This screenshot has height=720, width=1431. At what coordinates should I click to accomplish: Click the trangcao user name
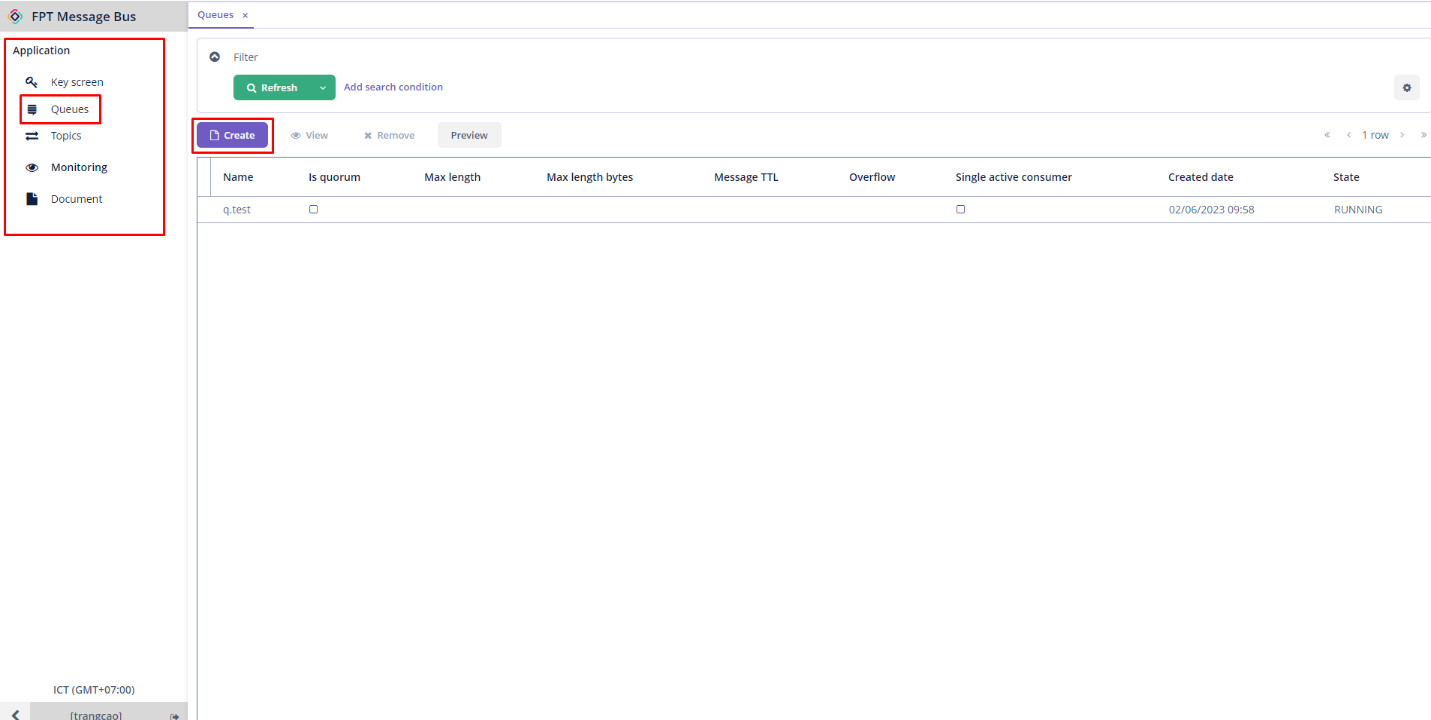click(96, 716)
